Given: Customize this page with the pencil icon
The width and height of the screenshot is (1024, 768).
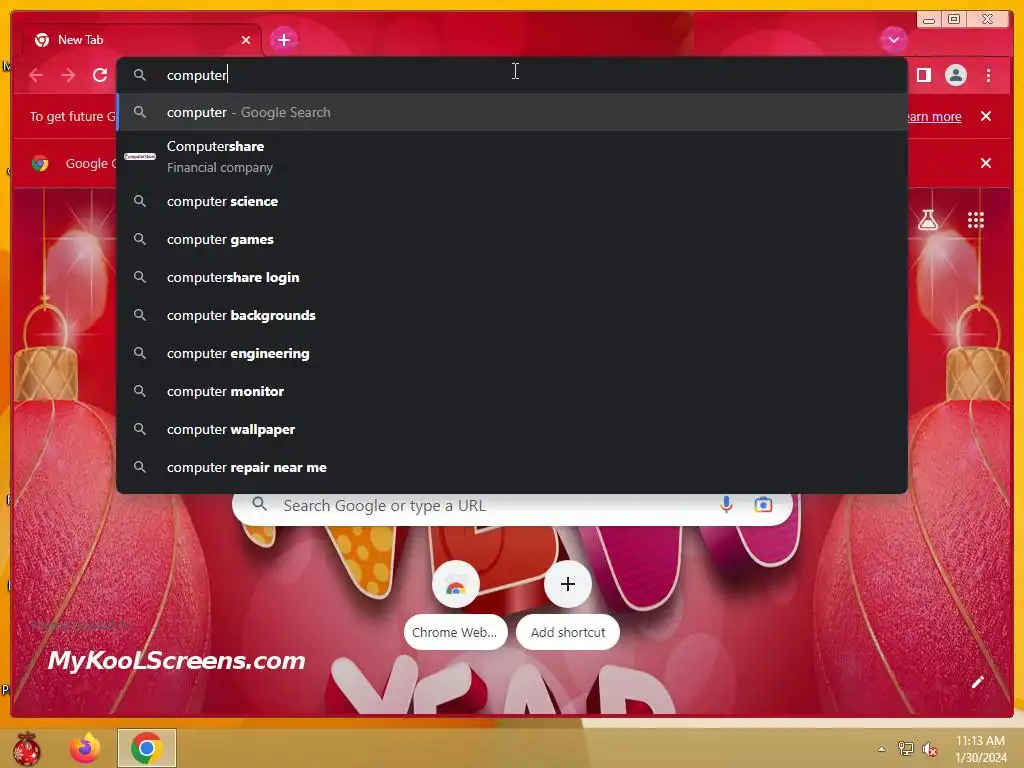Looking at the screenshot, I should 977,682.
